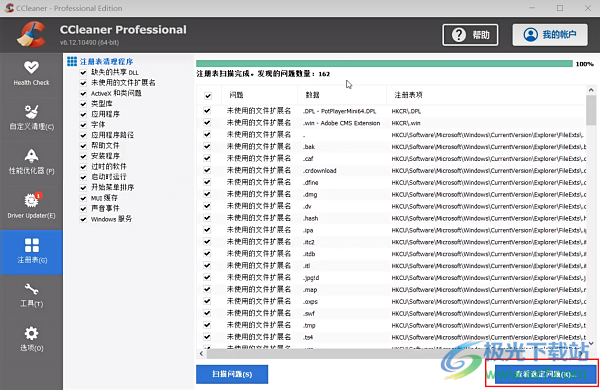The width and height of the screenshot is (600, 390).
Task: Click the horizontal scrollbar left arrow
Action: 201,353
